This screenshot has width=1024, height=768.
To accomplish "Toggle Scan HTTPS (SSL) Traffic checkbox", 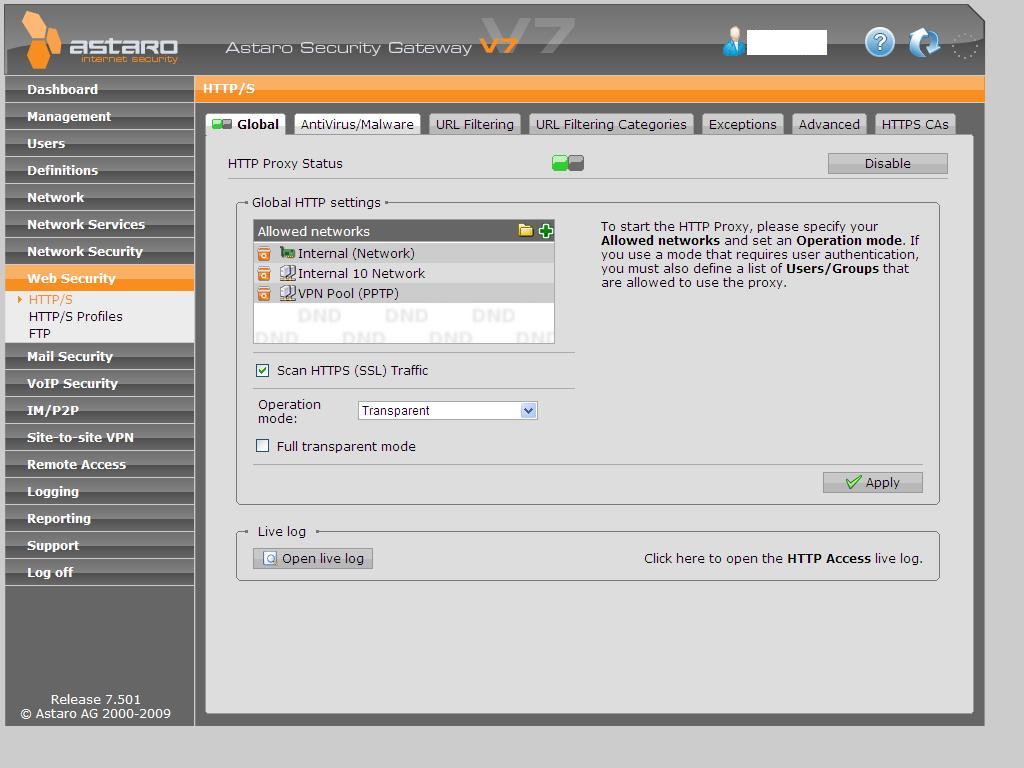I will pos(263,370).
